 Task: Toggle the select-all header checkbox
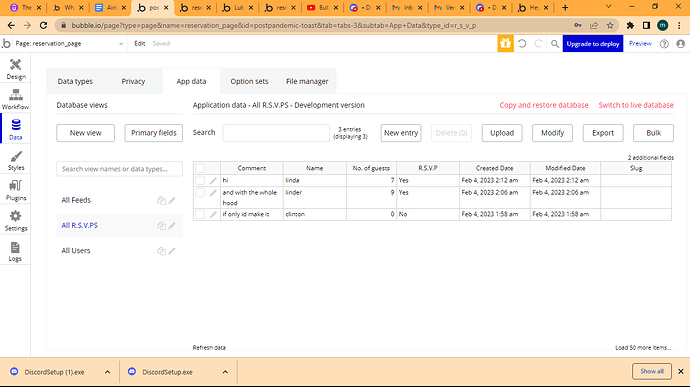[x=200, y=168]
